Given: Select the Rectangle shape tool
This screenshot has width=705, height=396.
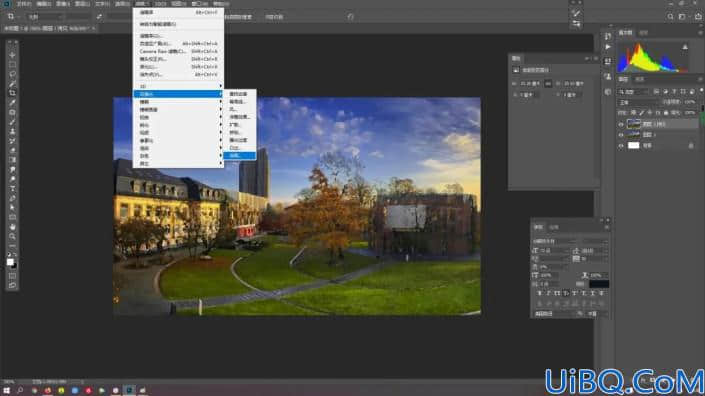Looking at the screenshot, I should [x=12, y=217].
